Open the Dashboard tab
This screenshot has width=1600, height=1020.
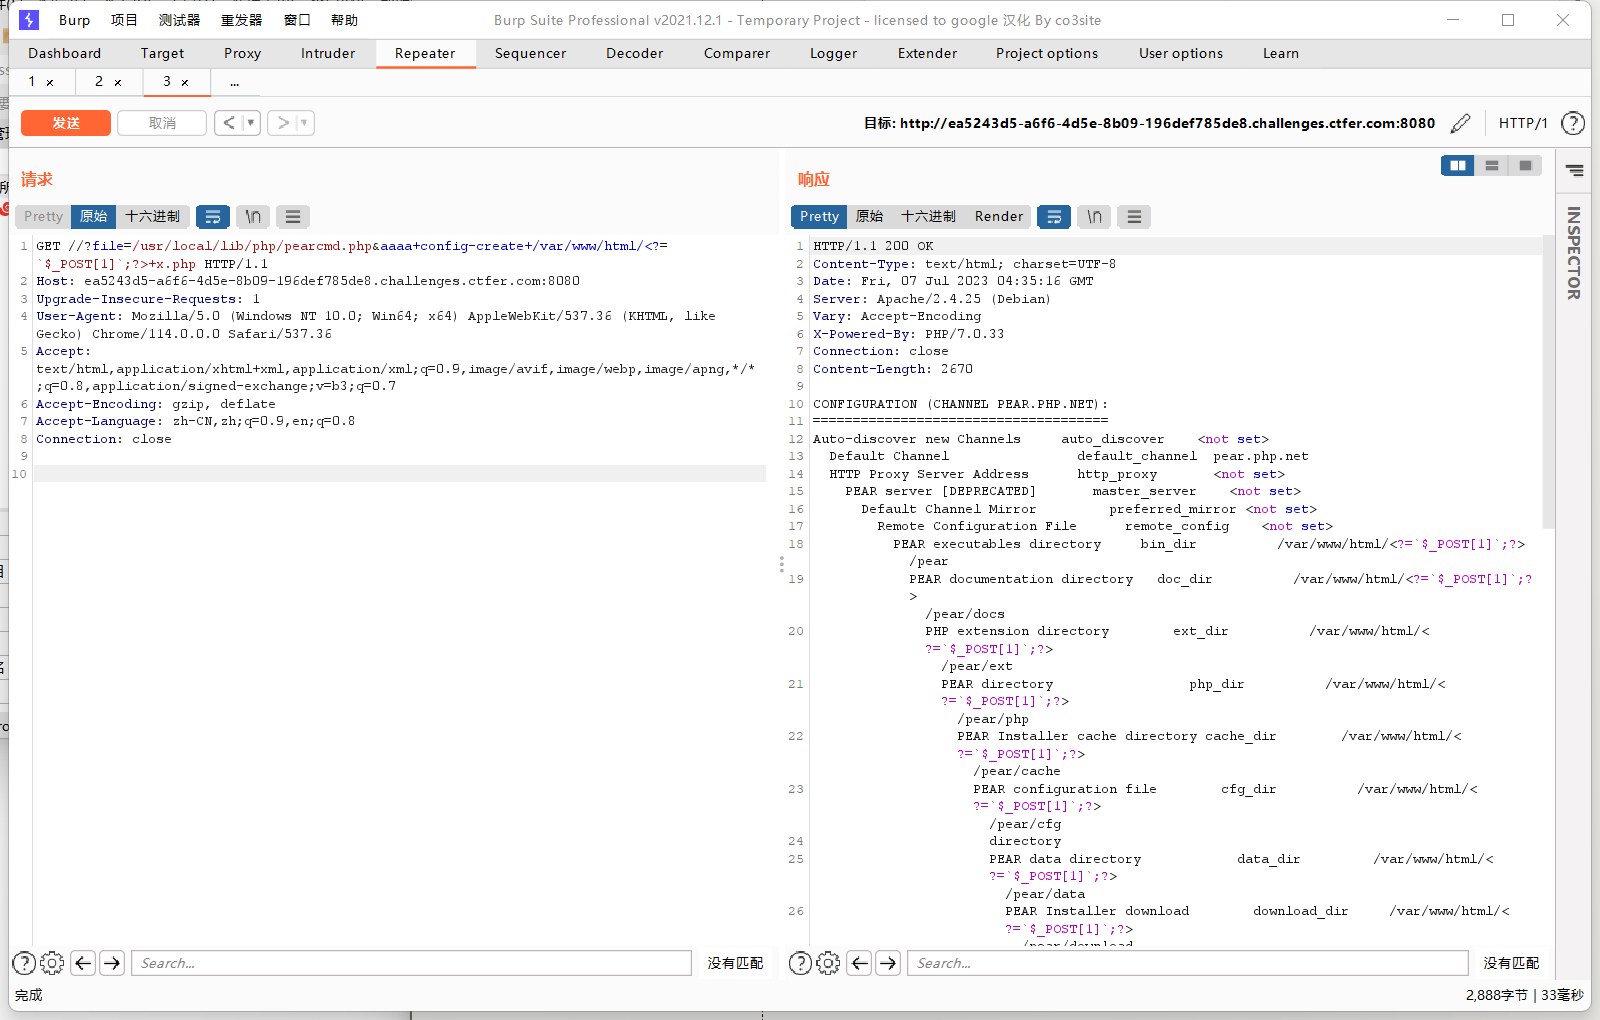click(65, 54)
